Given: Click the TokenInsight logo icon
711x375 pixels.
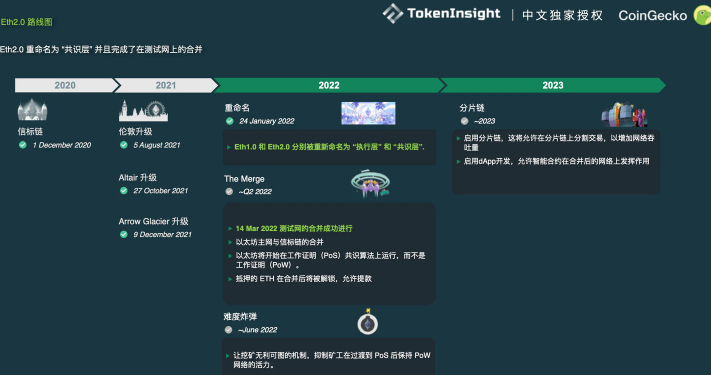Looking at the screenshot, I should [393, 13].
